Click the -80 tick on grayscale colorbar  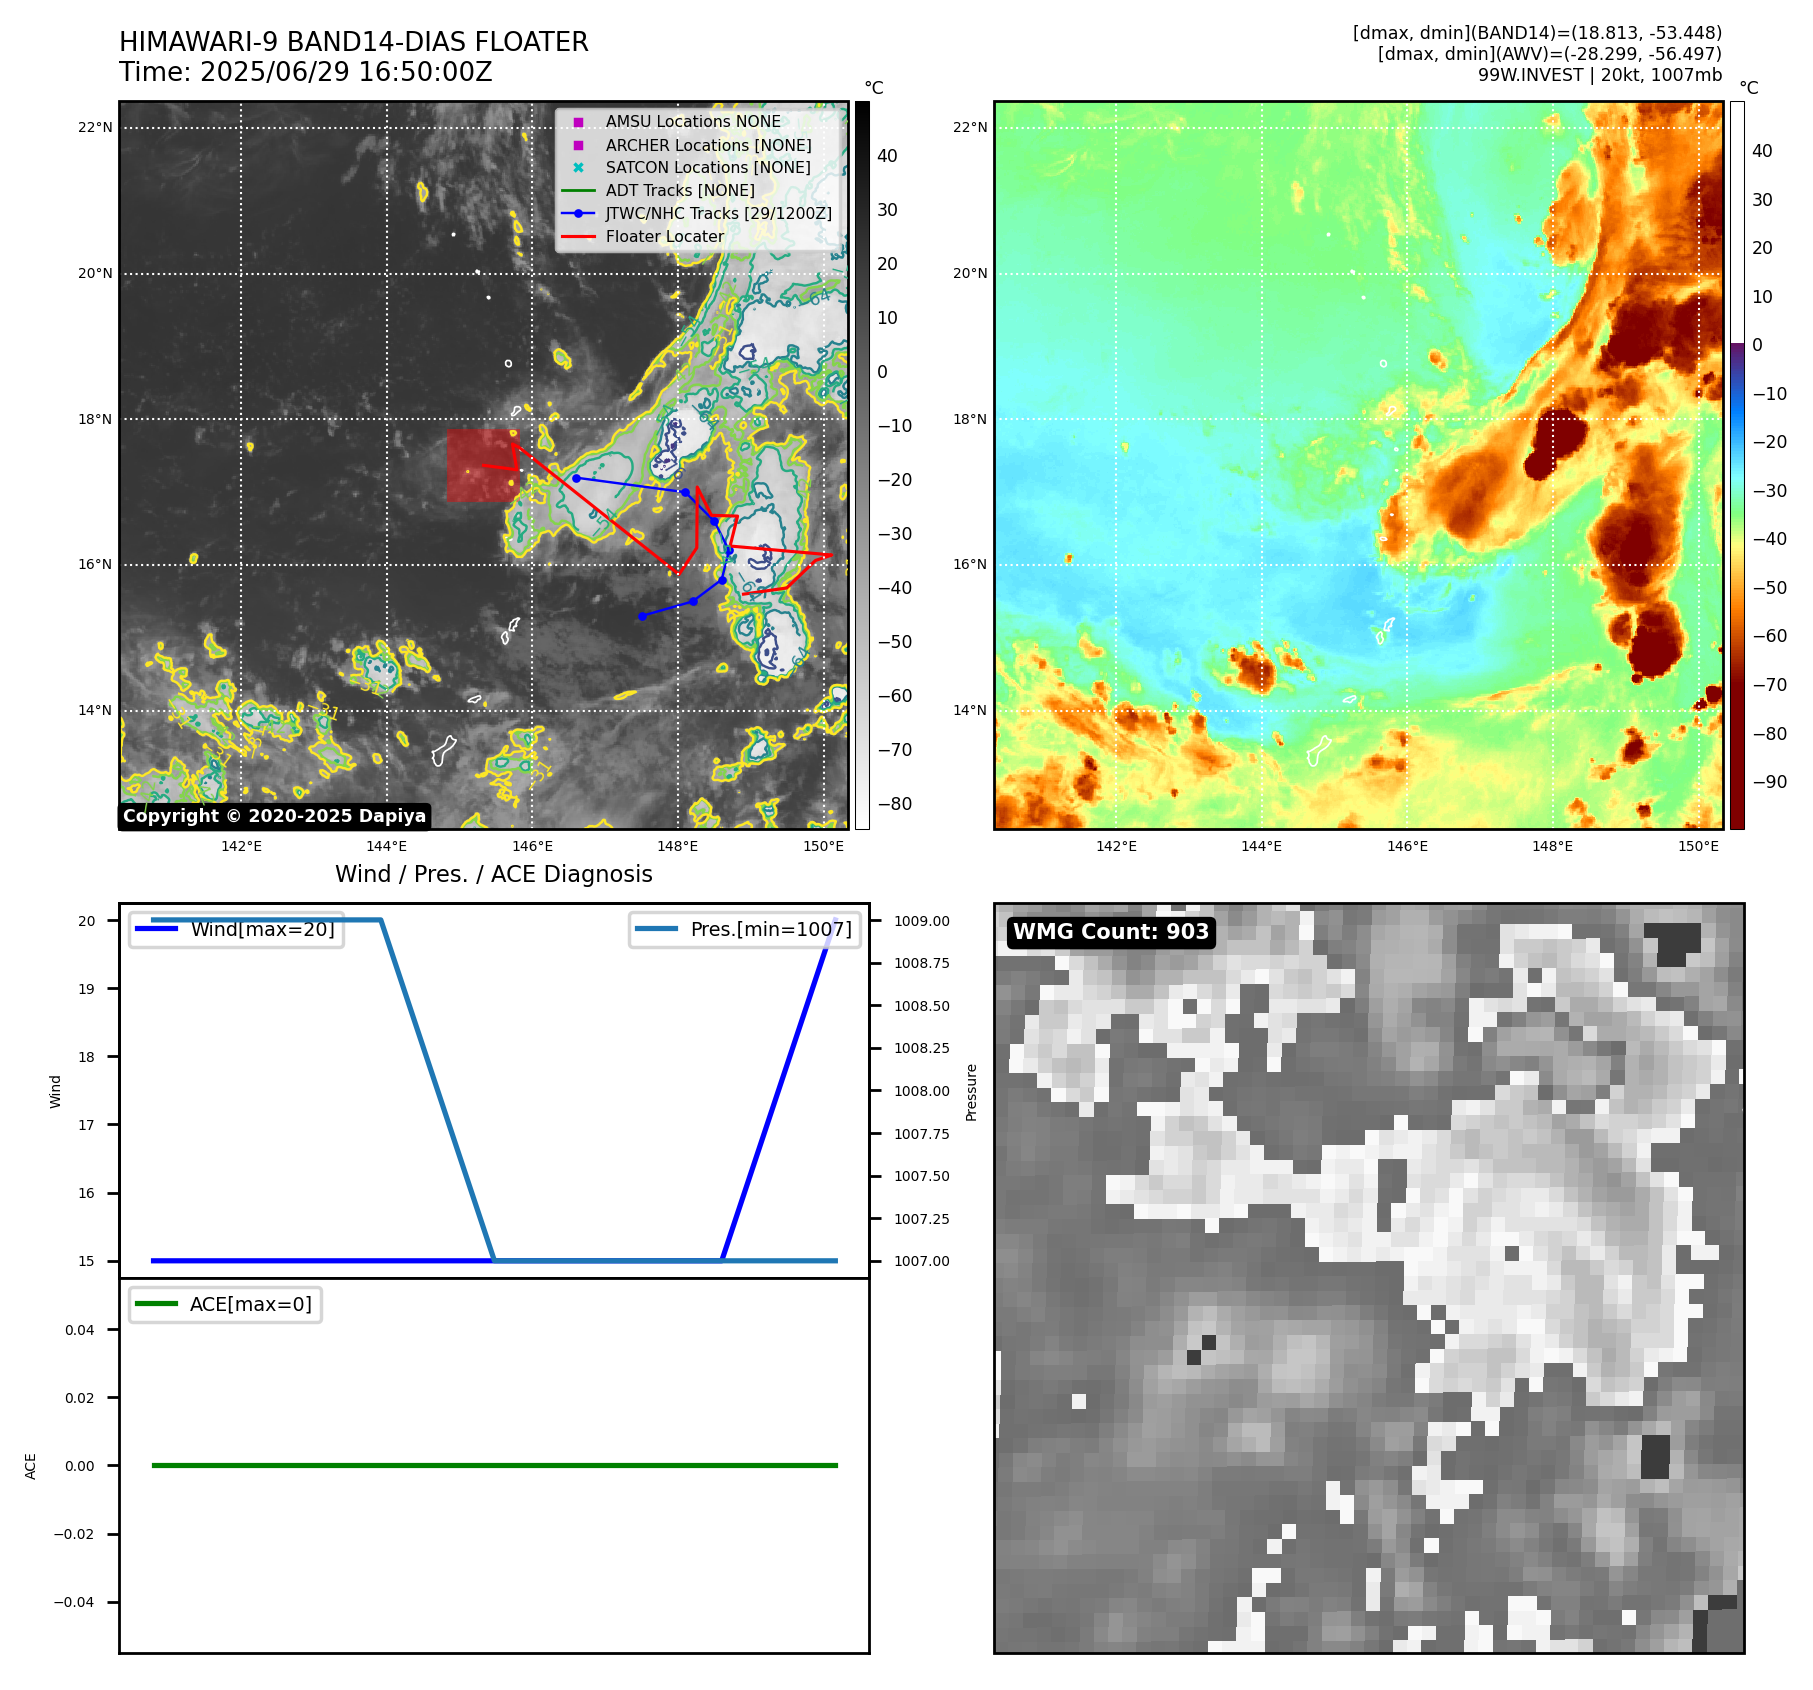pyautogui.click(x=895, y=804)
